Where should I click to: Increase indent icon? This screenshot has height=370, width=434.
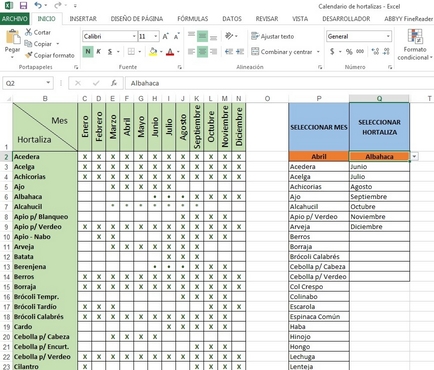(240, 52)
